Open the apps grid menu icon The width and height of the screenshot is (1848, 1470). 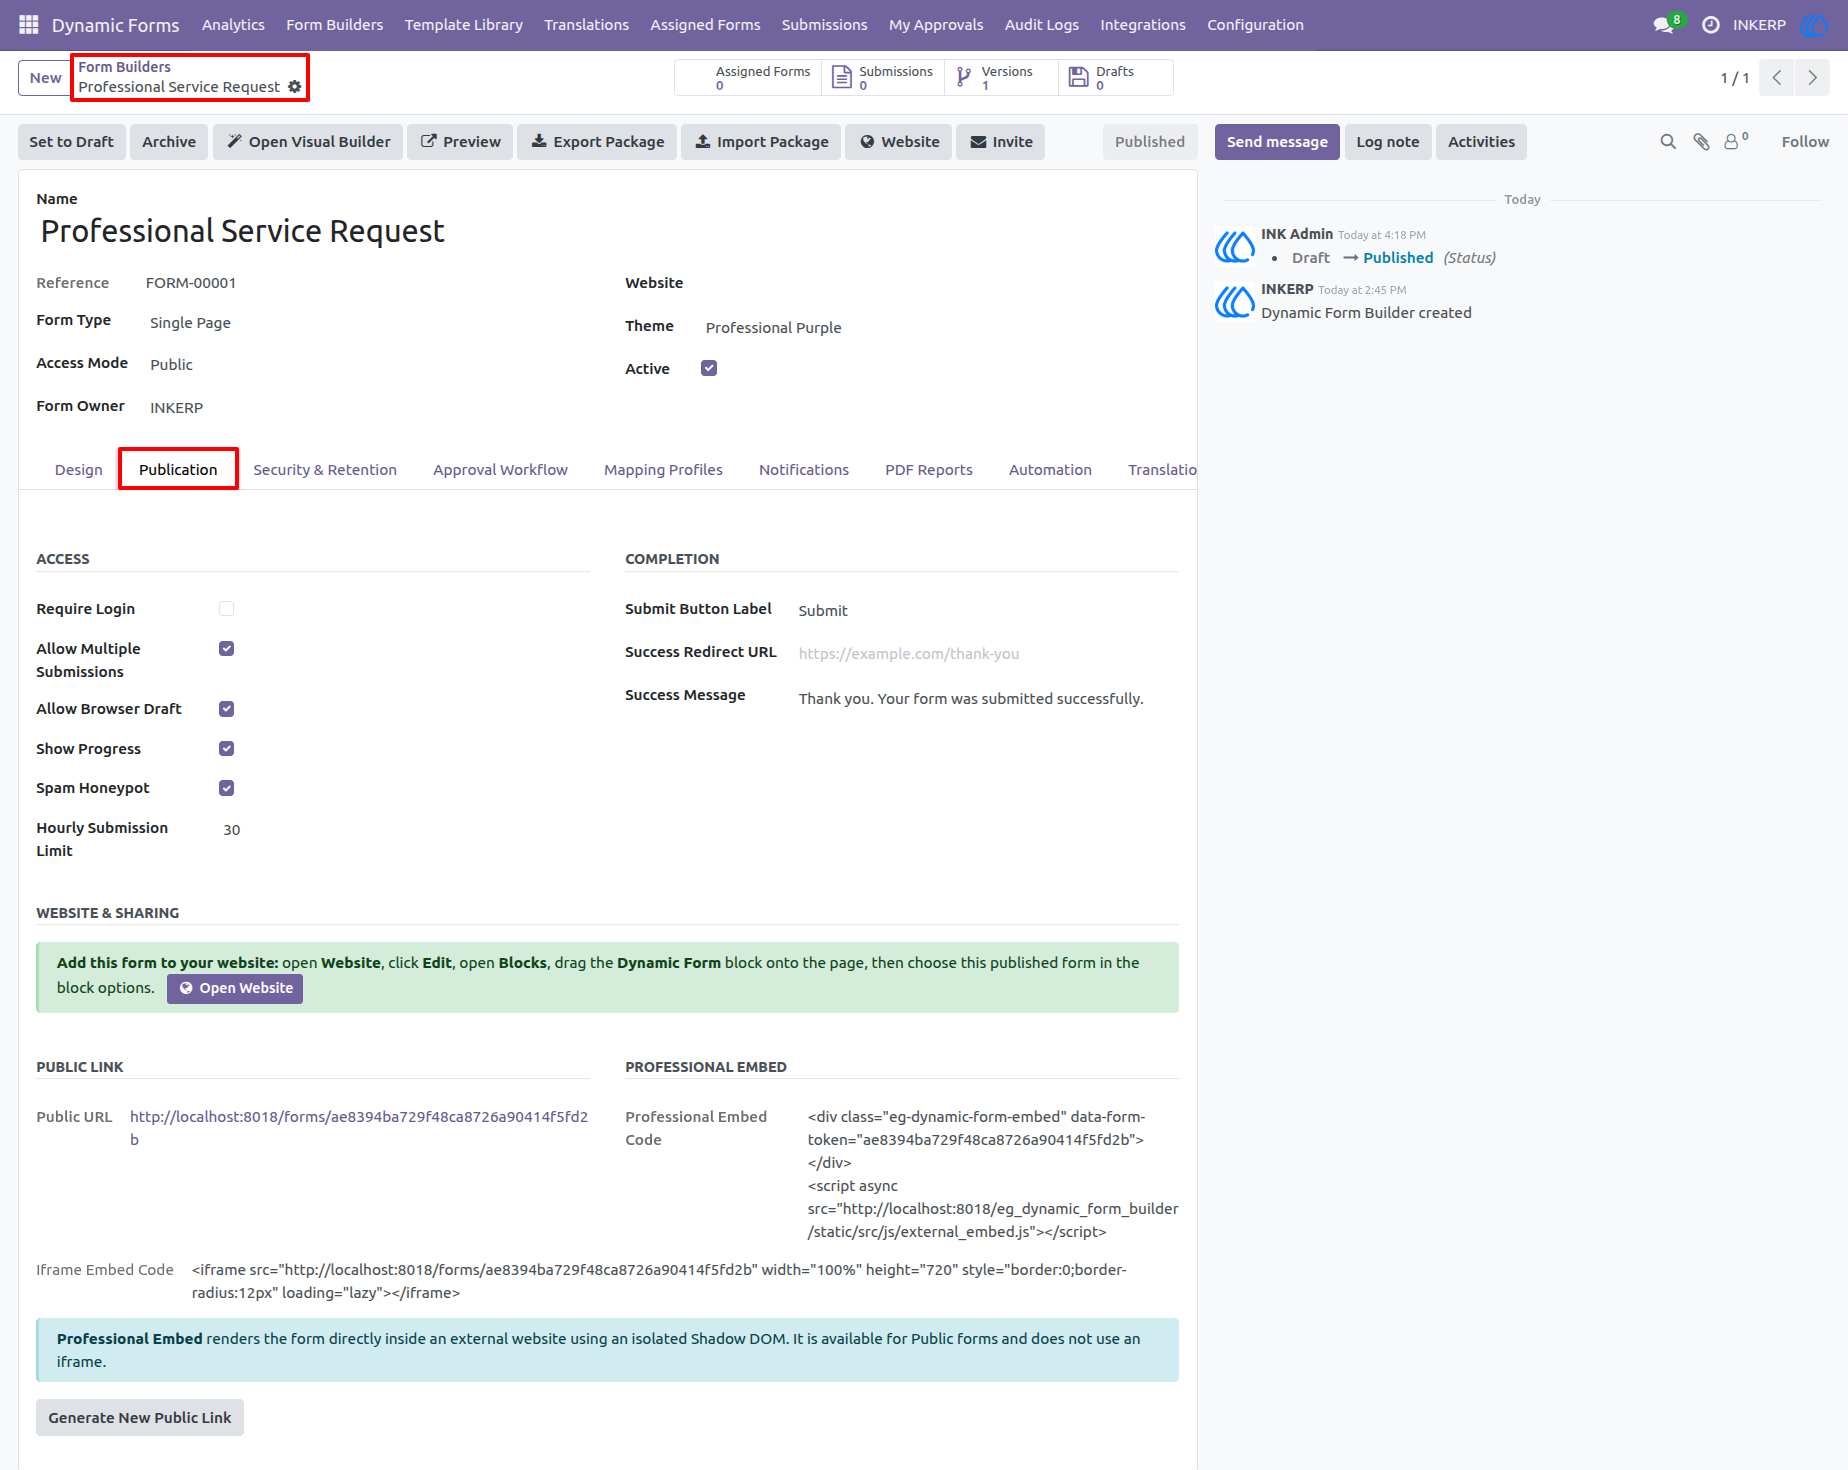(x=28, y=24)
